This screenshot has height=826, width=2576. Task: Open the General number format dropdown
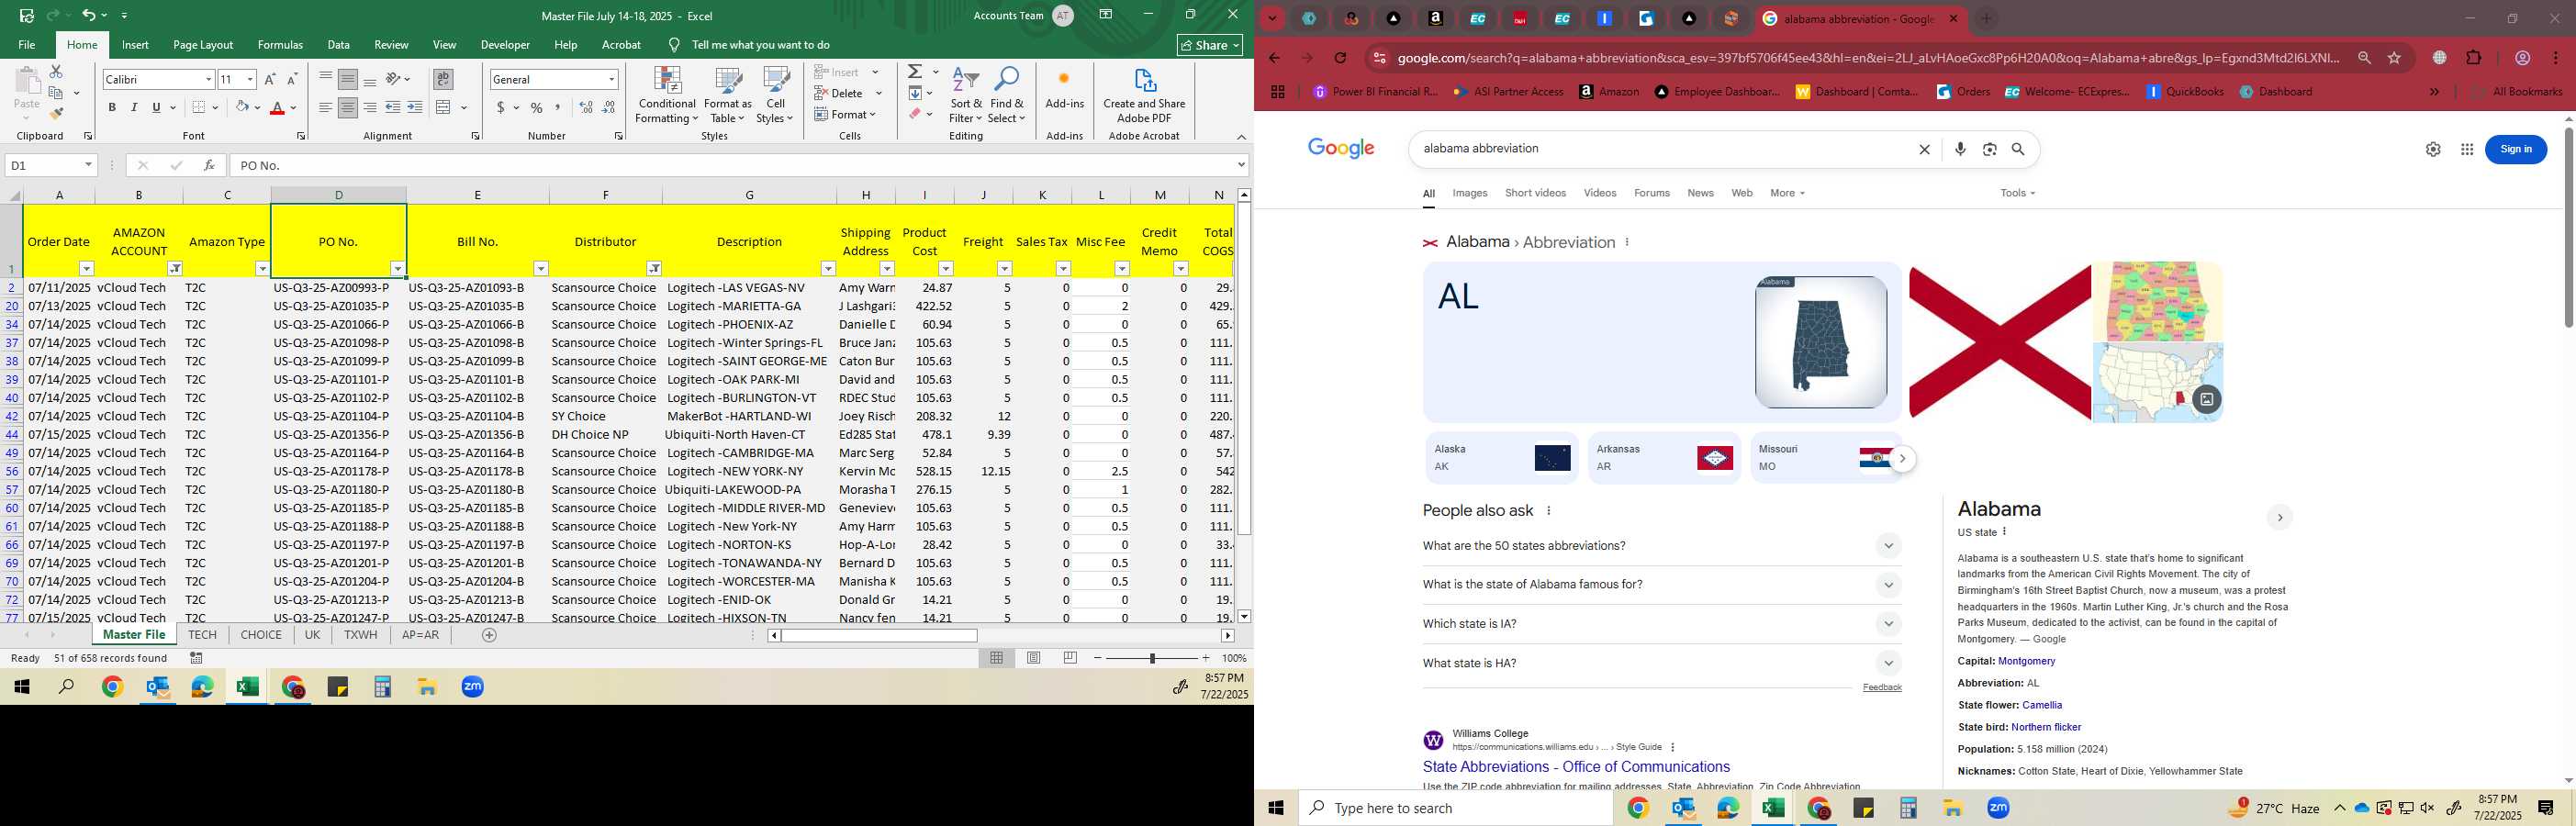pyautogui.click(x=611, y=79)
